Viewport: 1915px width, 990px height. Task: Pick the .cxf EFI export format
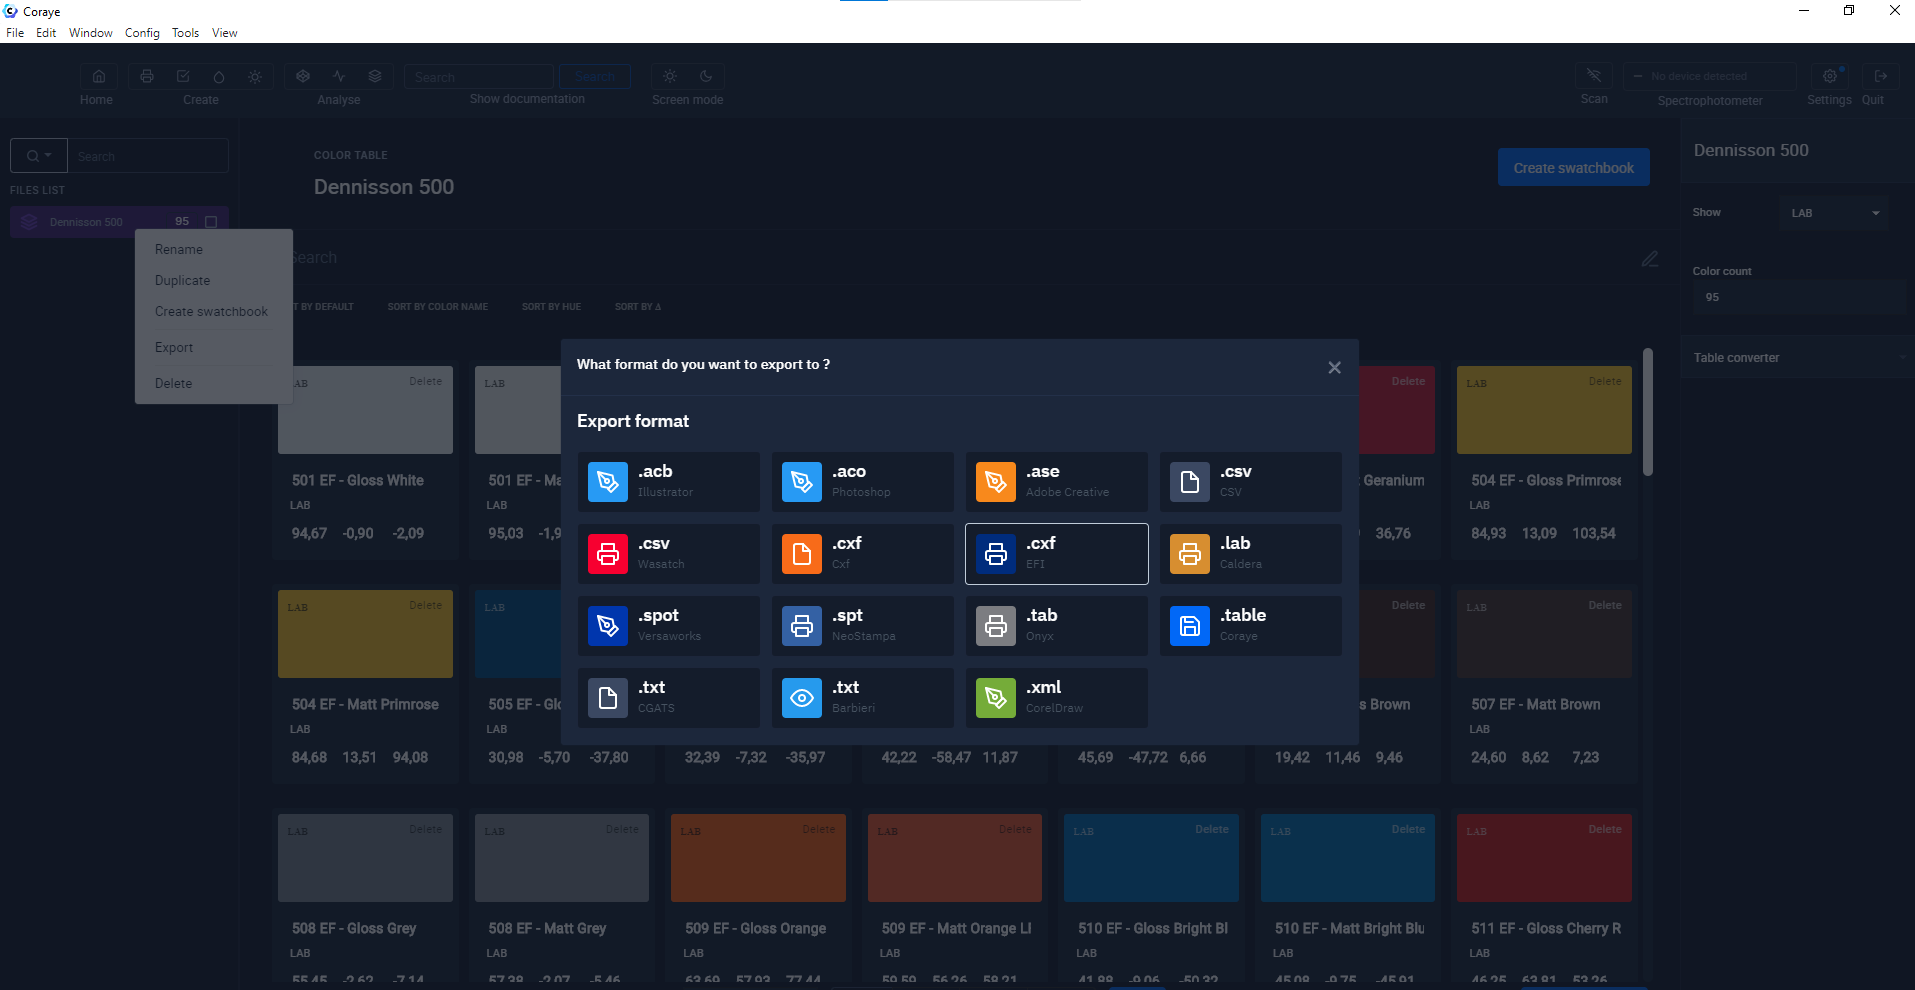point(1056,554)
